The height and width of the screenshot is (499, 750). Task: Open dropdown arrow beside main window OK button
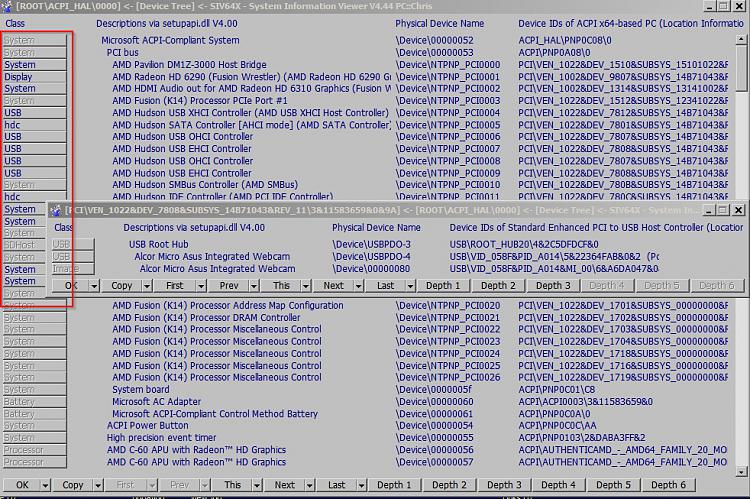[x=45, y=485]
